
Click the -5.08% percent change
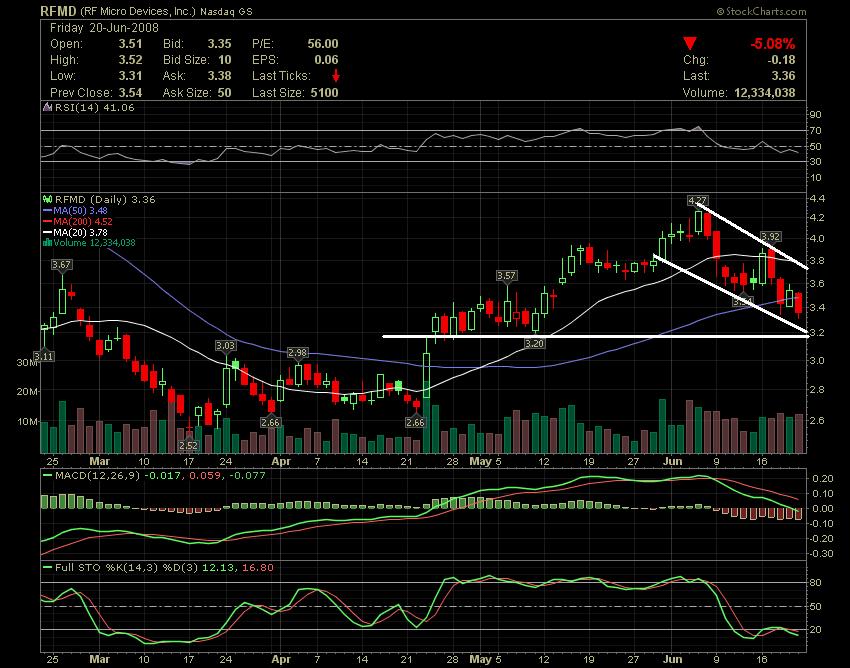(773, 43)
